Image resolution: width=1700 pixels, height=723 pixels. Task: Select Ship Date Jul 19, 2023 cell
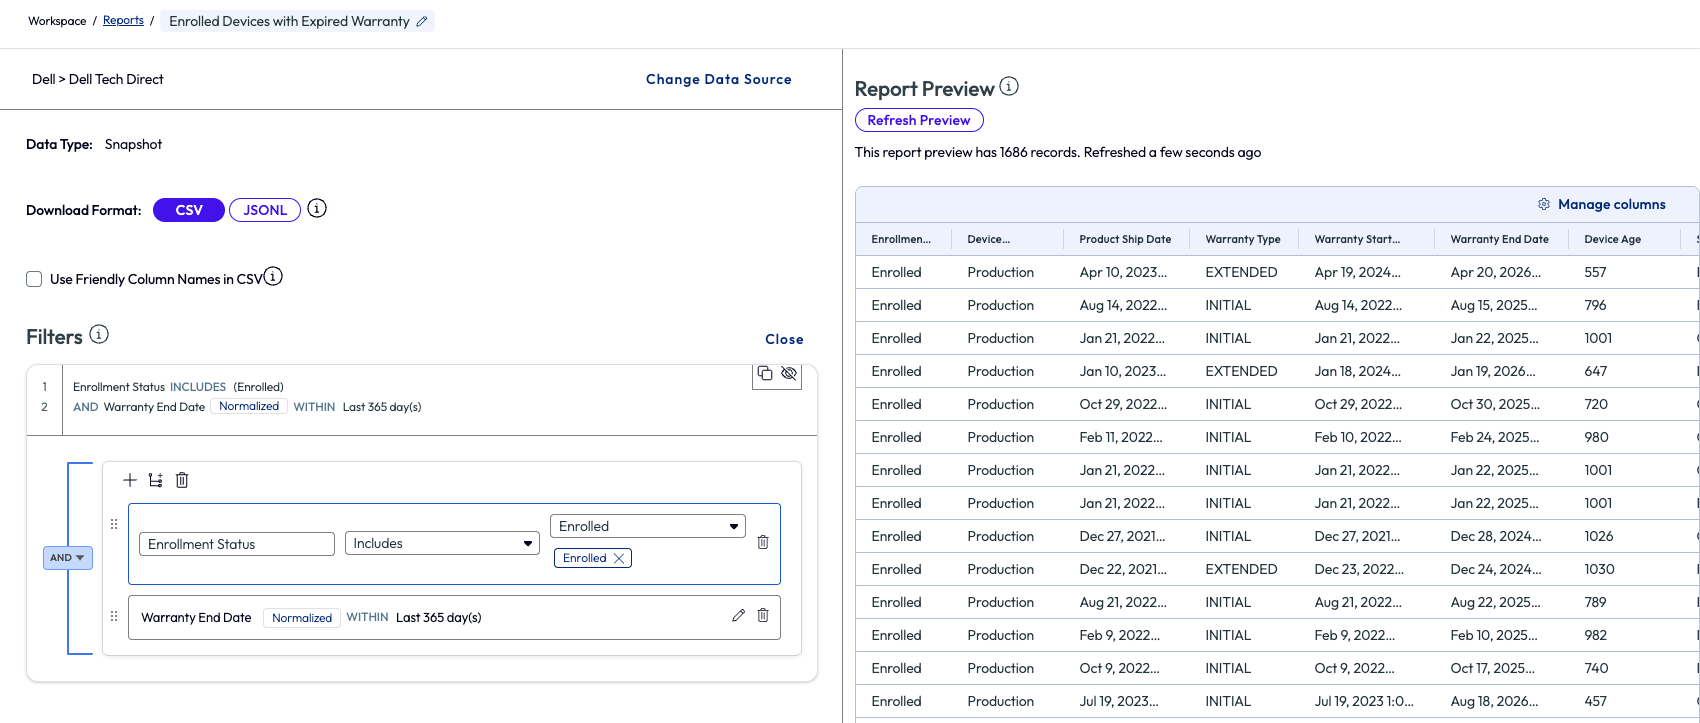tap(1119, 701)
